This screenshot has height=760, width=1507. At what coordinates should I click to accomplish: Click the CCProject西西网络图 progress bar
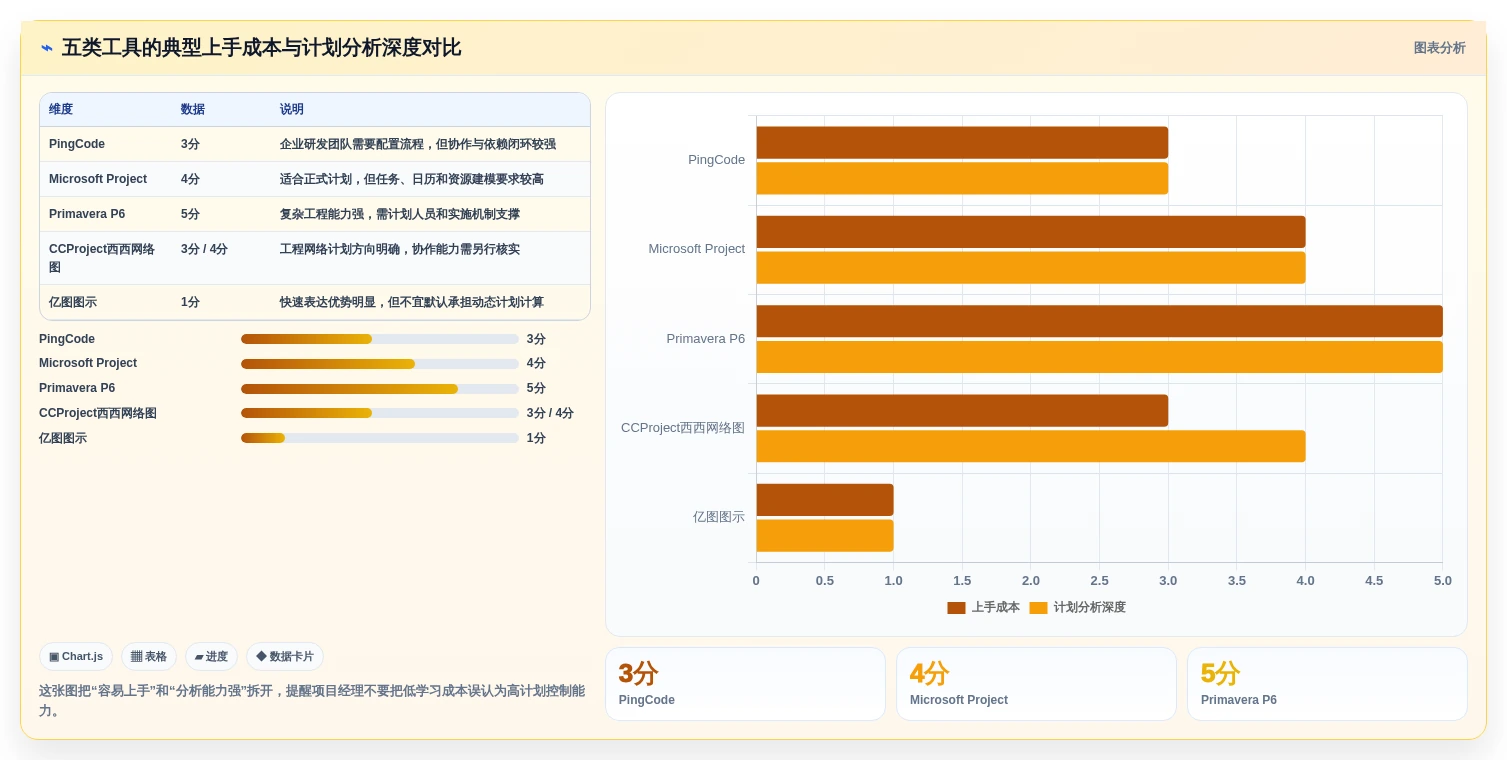pos(380,413)
